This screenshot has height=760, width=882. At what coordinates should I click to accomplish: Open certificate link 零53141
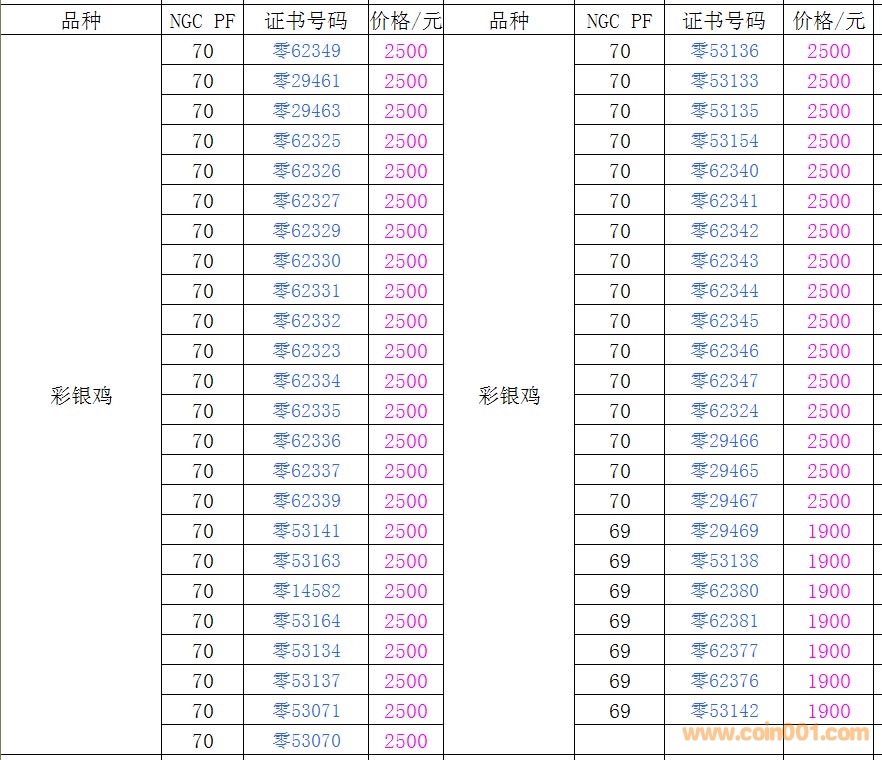coord(307,531)
